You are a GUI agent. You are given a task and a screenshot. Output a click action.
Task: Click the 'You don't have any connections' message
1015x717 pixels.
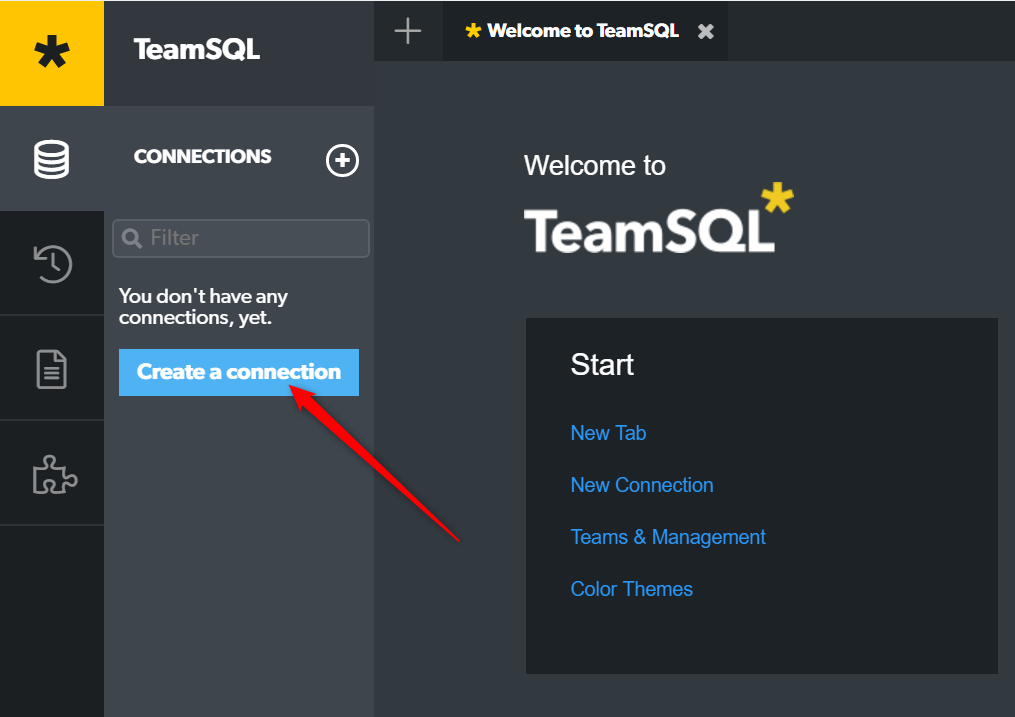click(203, 307)
